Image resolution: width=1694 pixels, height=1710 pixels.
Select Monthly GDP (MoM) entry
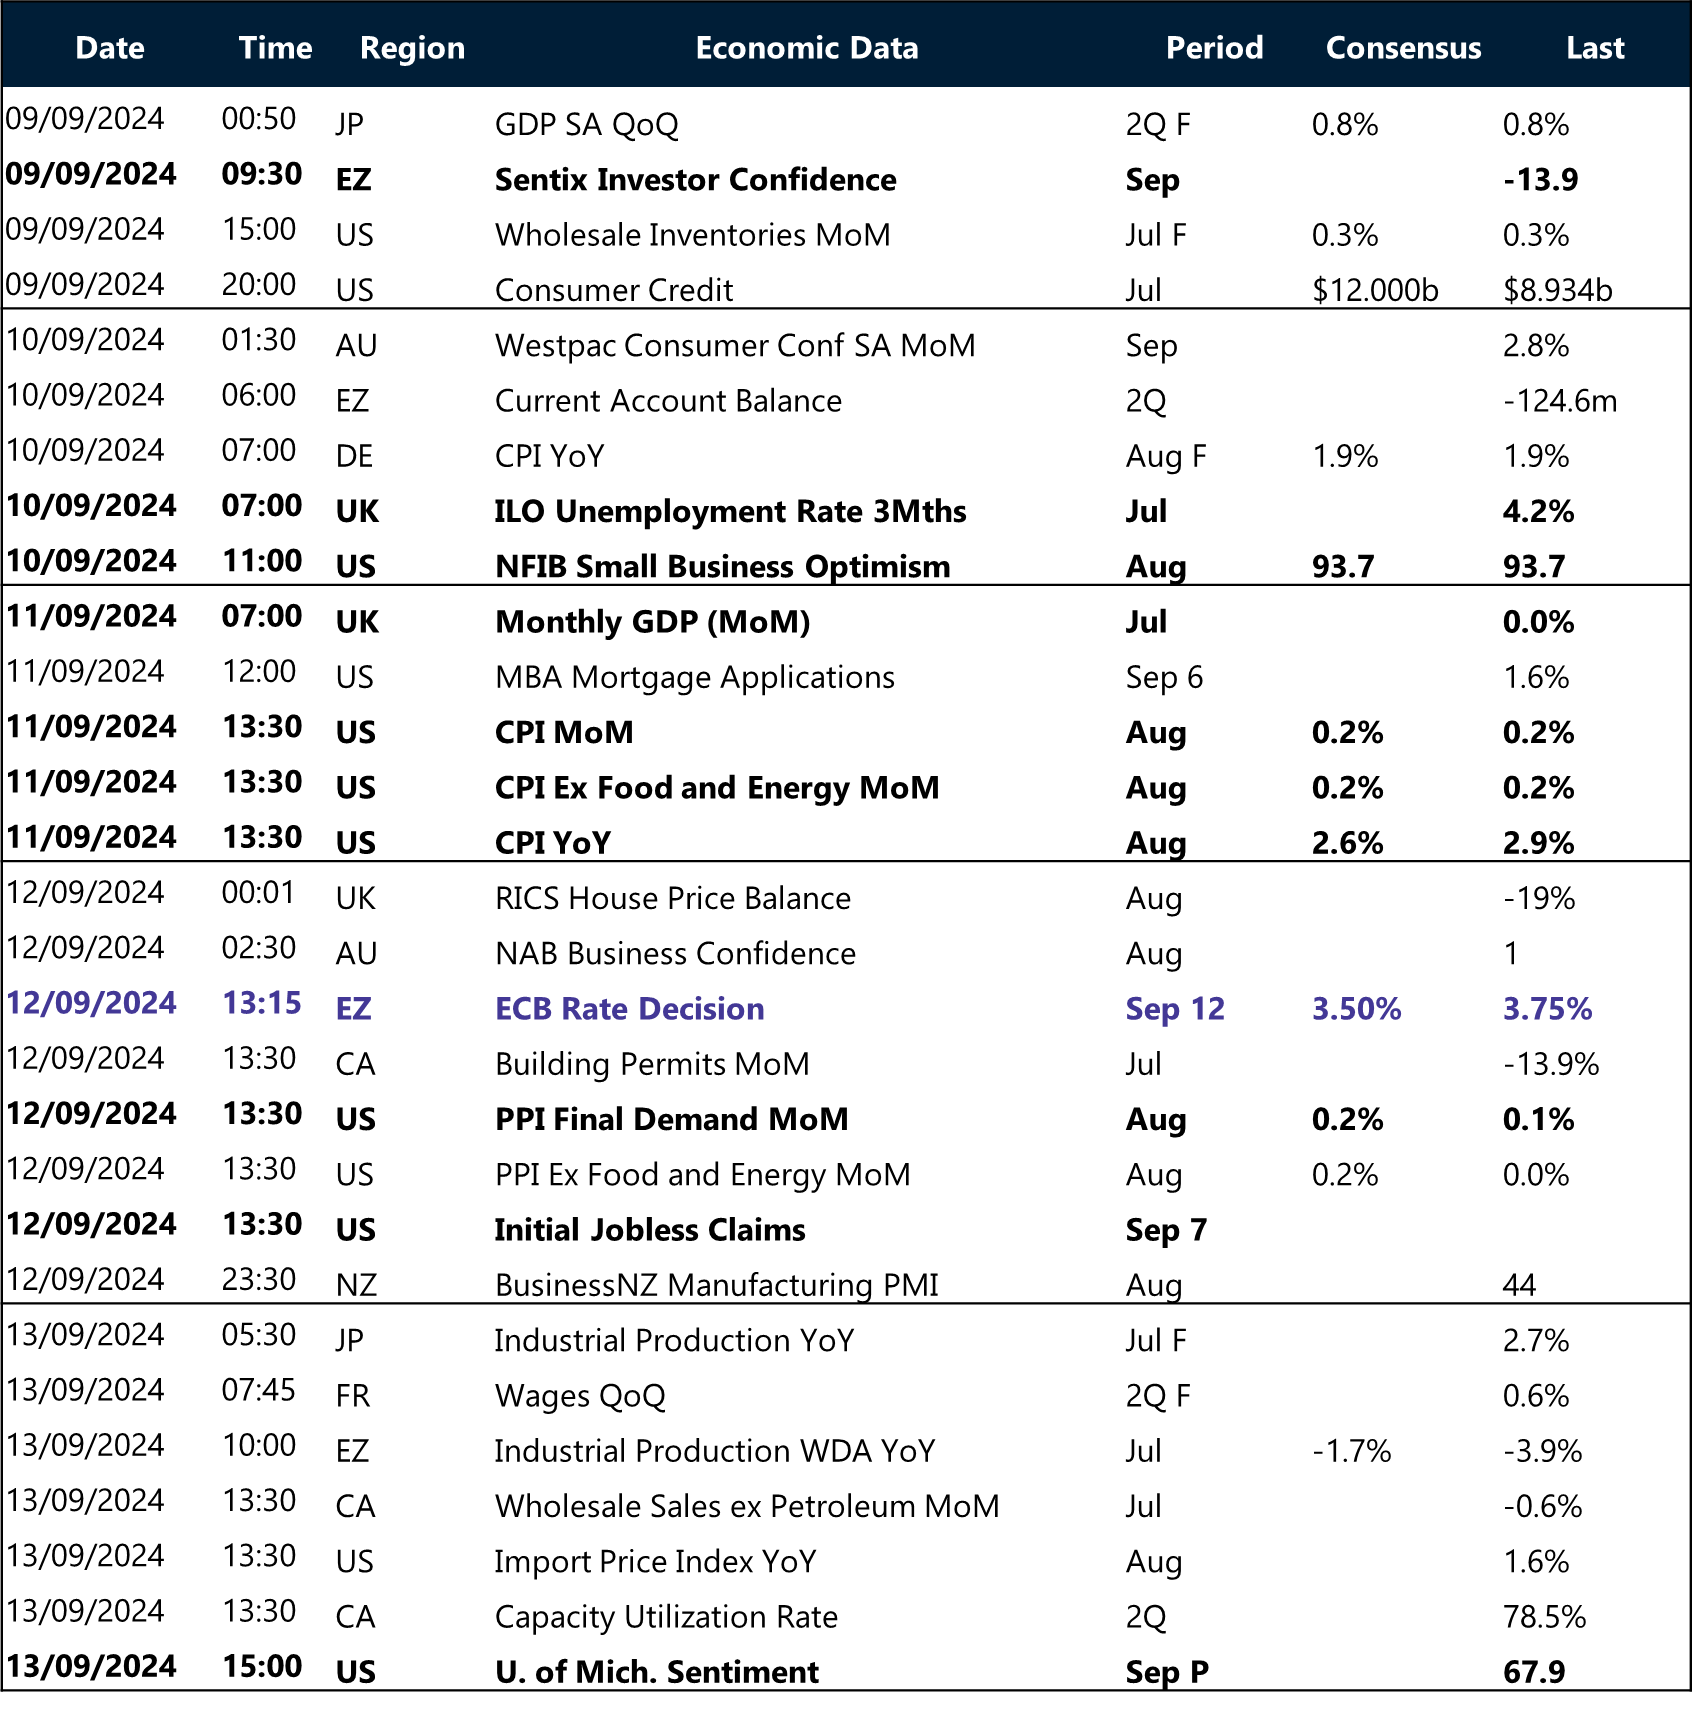click(653, 622)
